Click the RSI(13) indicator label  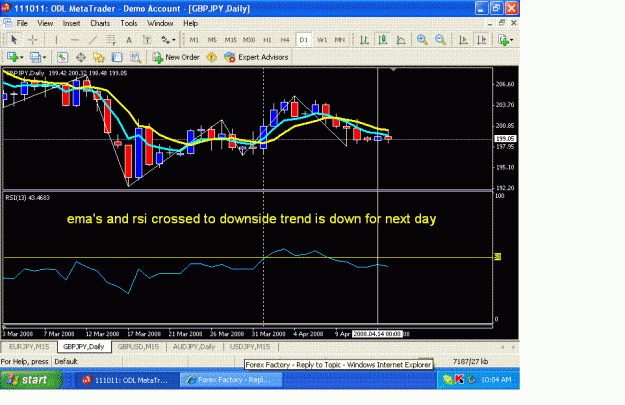click(x=28, y=198)
